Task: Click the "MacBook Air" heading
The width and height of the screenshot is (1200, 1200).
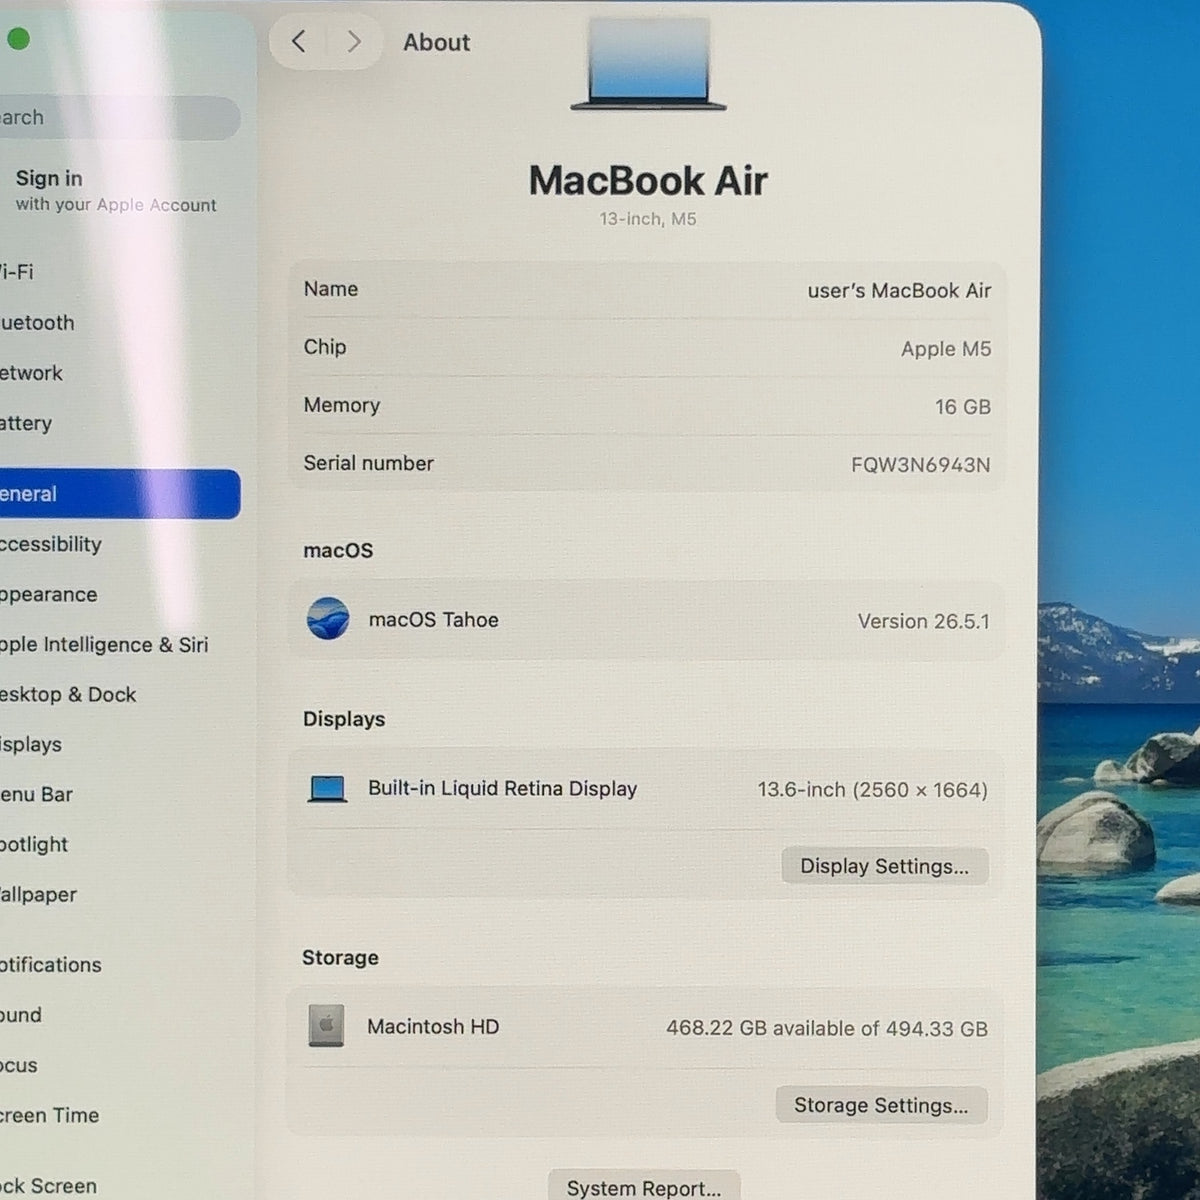Action: 648,181
